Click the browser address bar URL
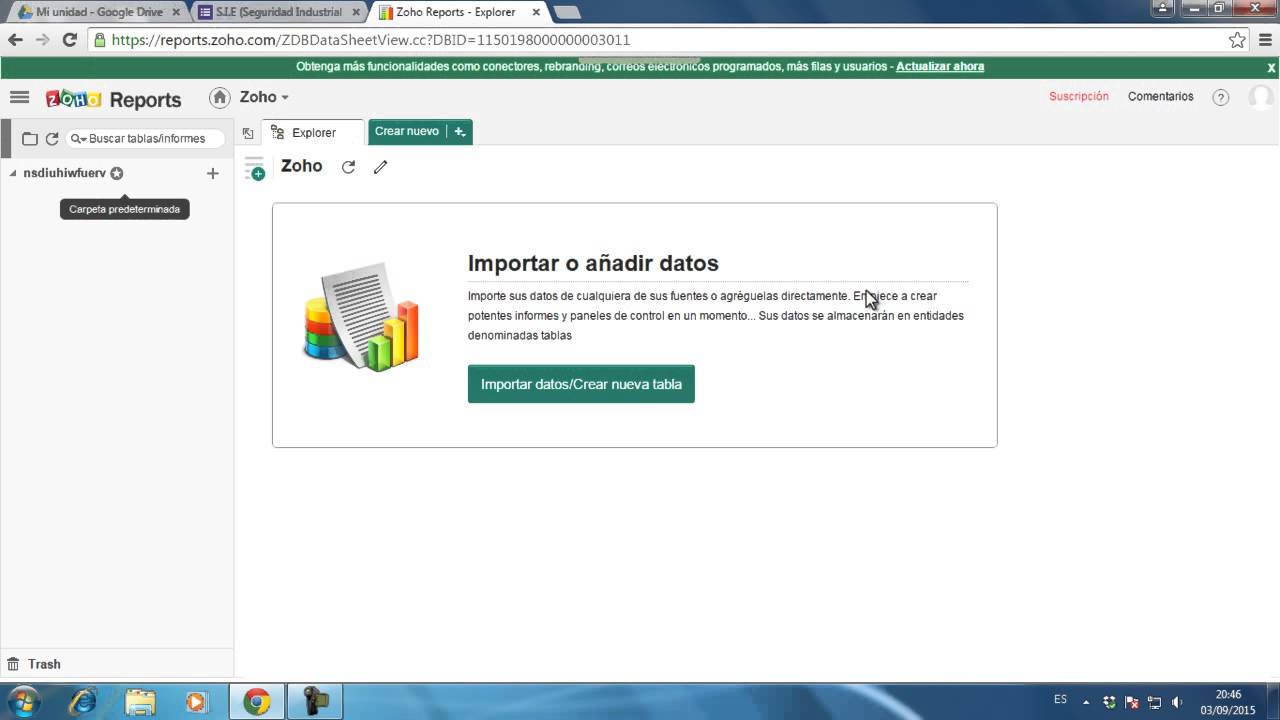 pyautogui.click(x=371, y=40)
